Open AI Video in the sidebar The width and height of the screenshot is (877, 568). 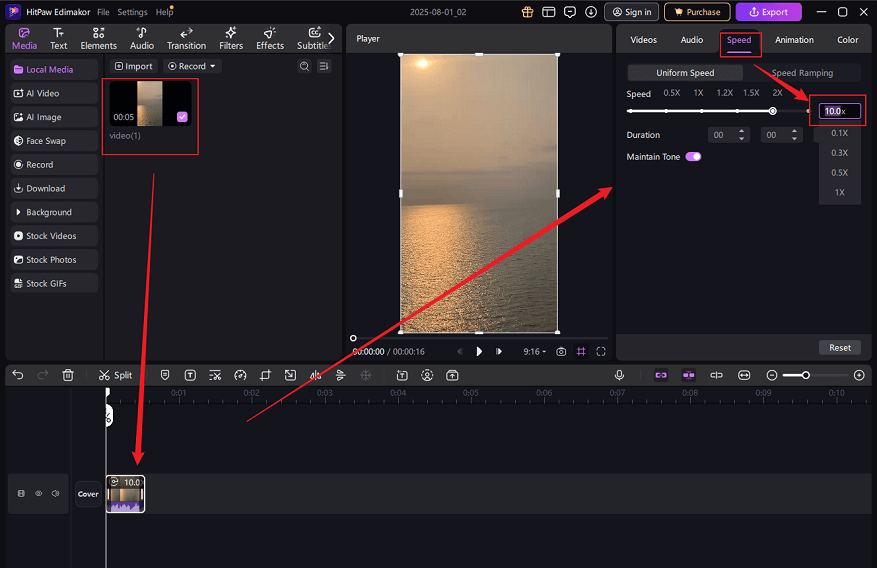(x=54, y=93)
